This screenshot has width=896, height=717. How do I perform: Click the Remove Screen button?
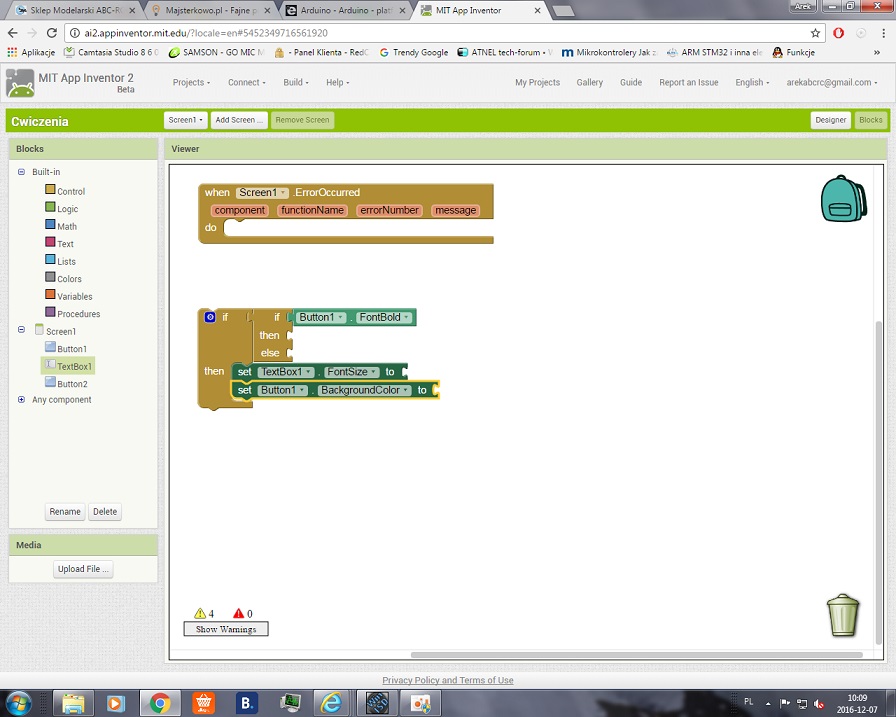pyautogui.click(x=302, y=120)
